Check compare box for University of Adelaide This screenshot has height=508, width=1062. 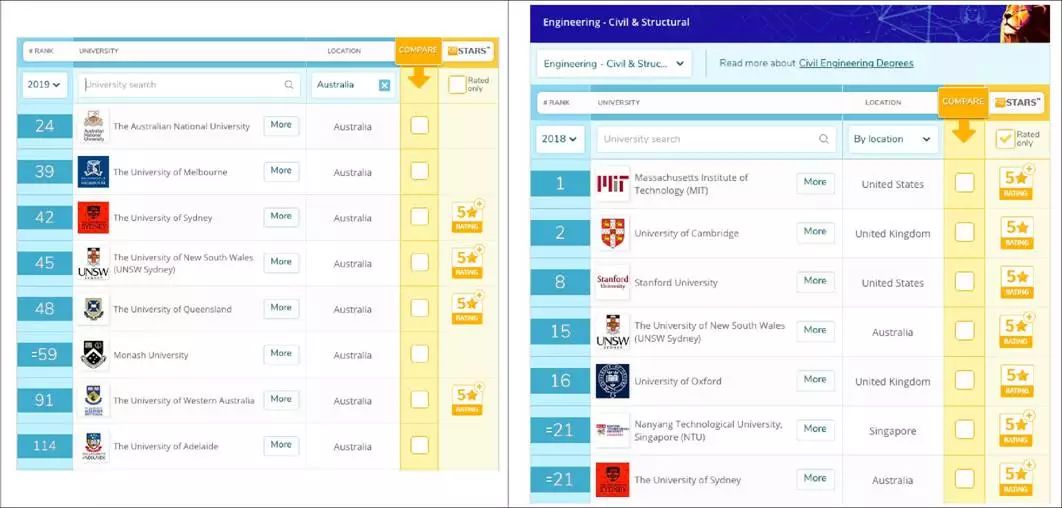(x=419, y=445)
